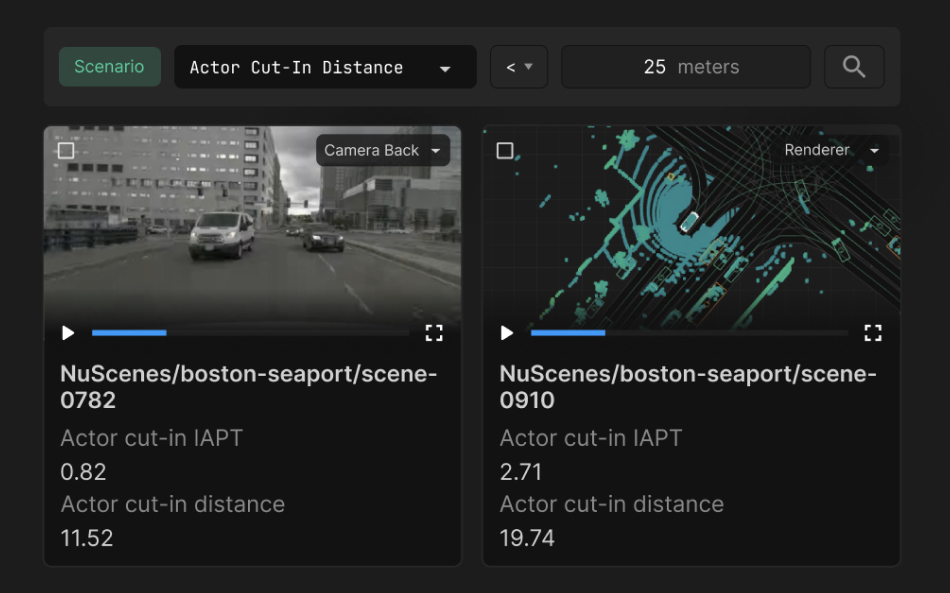Seek on the scene-0910 video progress bar

coord(689,333)
